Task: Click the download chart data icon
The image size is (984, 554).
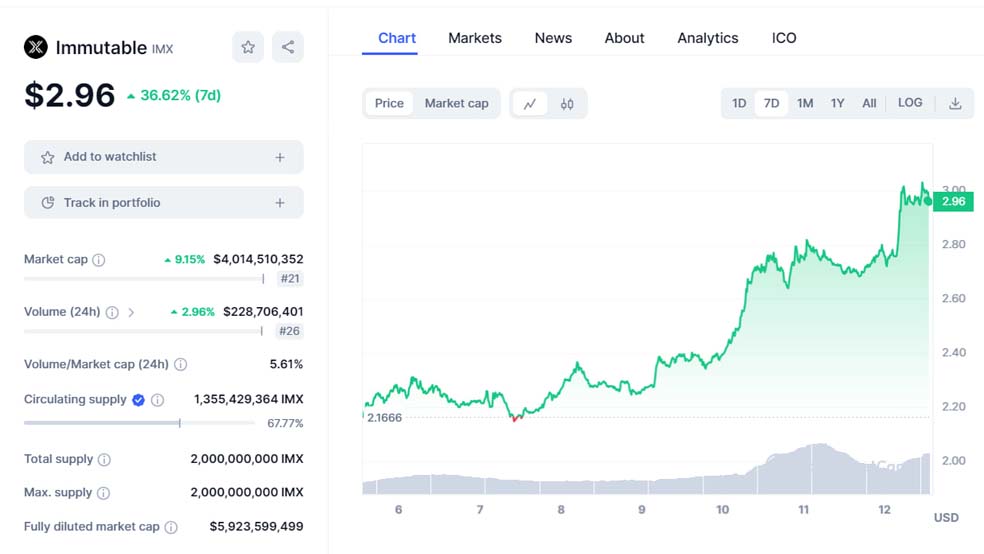Action: [x=955, y=103]
